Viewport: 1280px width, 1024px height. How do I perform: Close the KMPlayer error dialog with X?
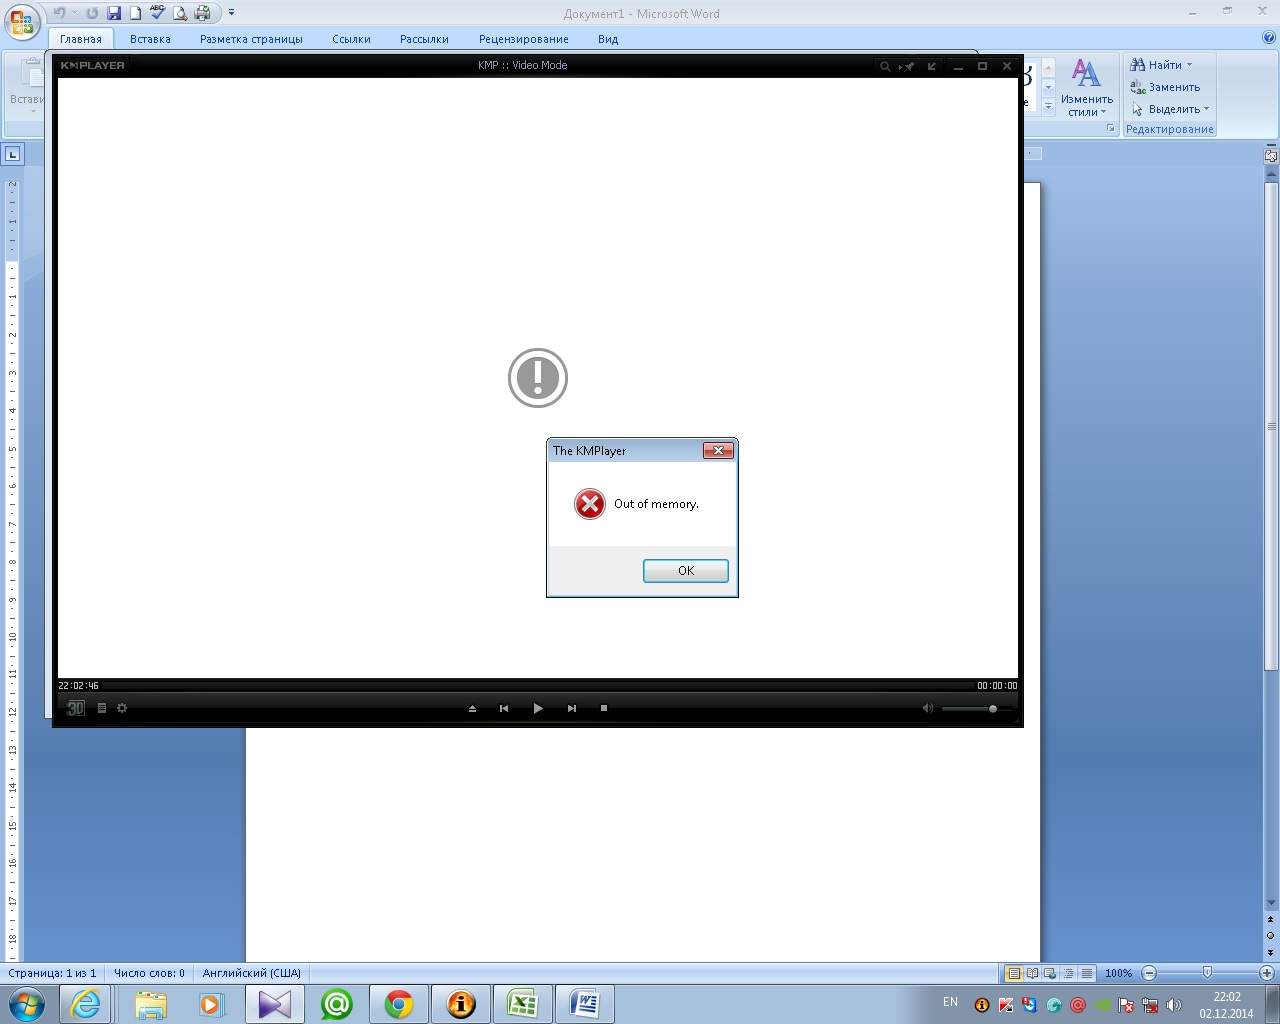tap(718, 451)
